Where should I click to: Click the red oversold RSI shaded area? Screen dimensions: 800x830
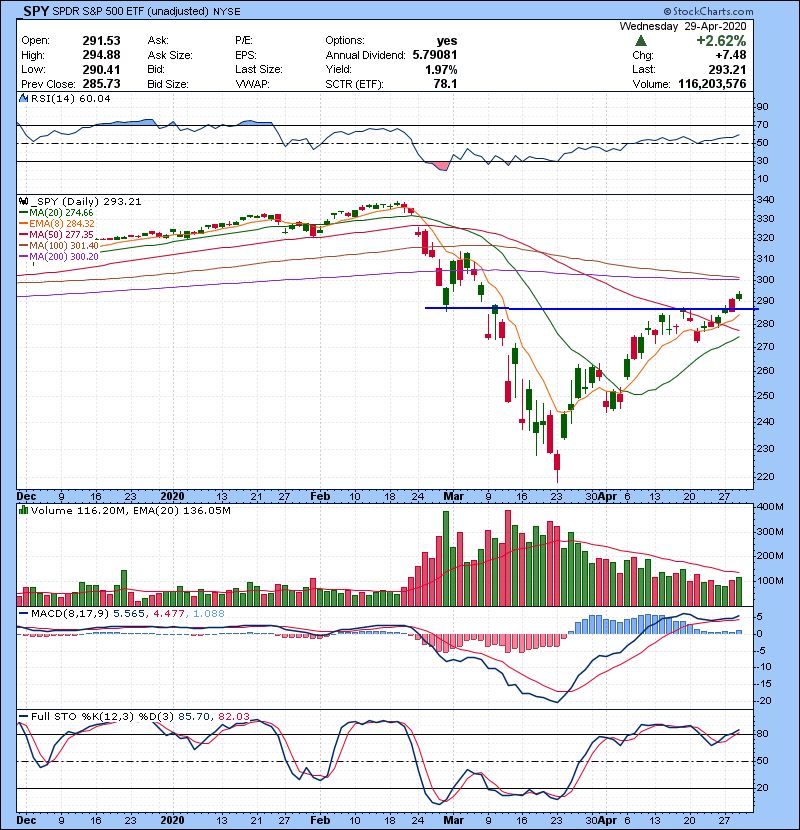point(441,166)
